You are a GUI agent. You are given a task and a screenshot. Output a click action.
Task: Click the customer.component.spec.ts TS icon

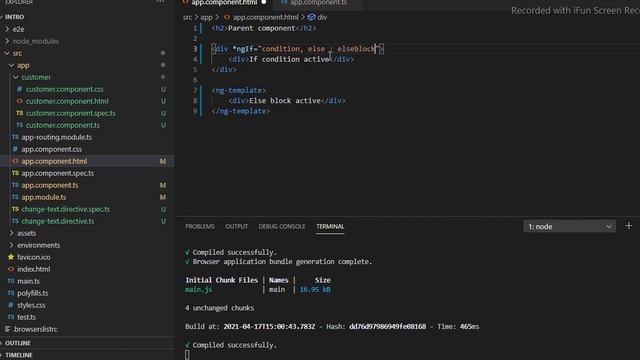[20, 113]
